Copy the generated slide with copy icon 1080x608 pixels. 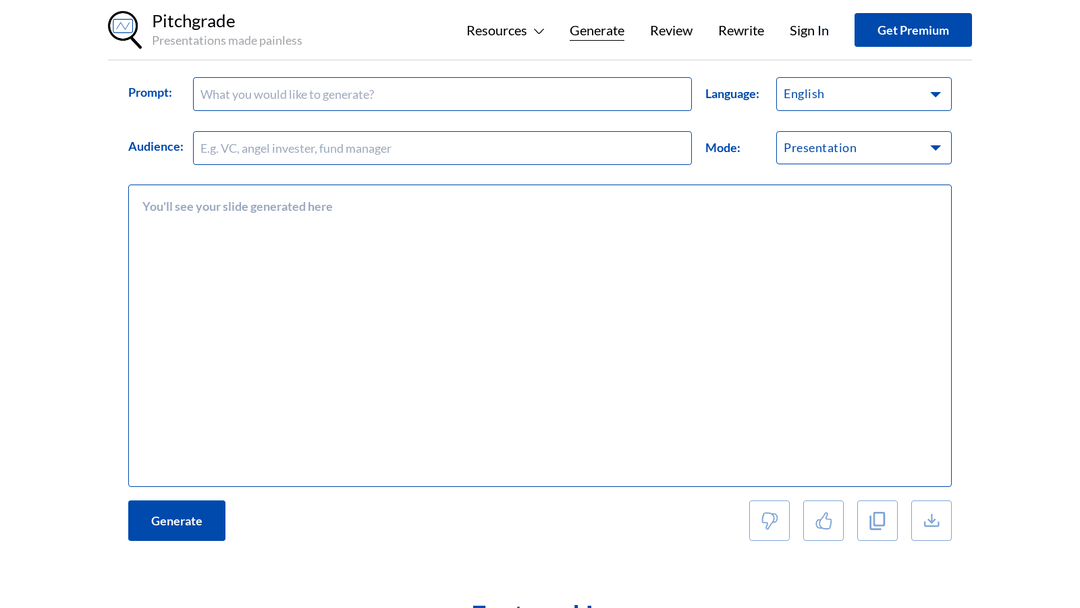[877, 521]
